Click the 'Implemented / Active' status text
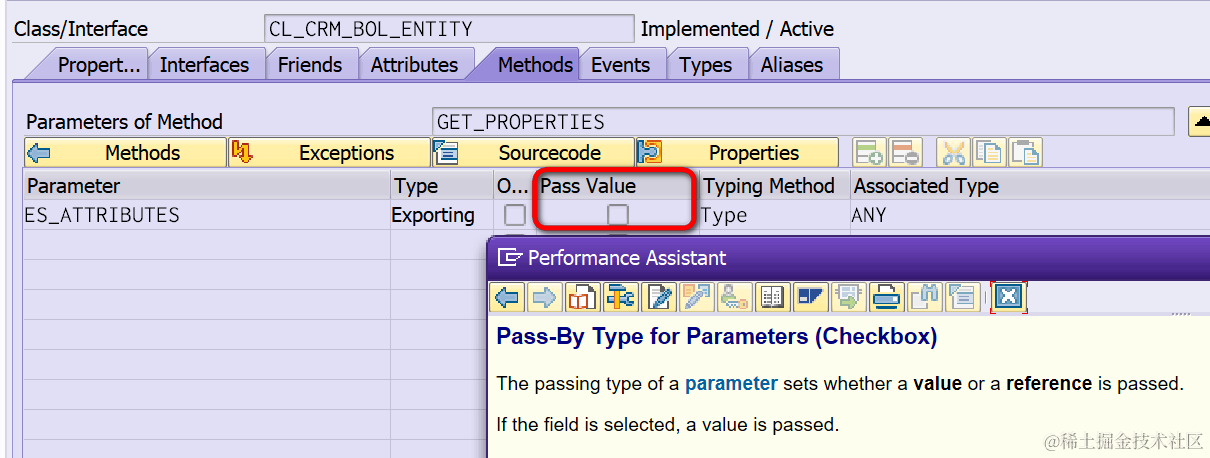The width and height of the screenshot is (1210, 458). pyautogui.click(x=737, y=29)
